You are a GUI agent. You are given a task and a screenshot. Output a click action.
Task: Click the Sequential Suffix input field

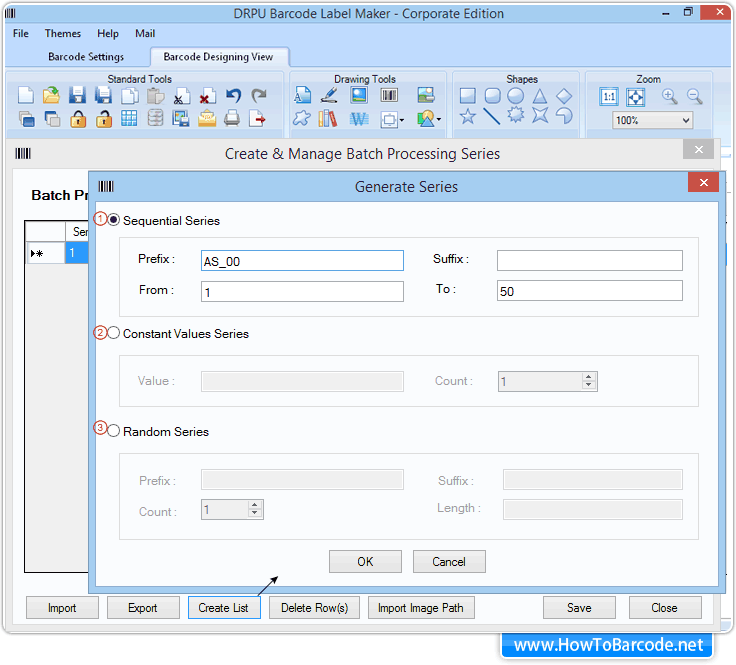click(590, 260)
